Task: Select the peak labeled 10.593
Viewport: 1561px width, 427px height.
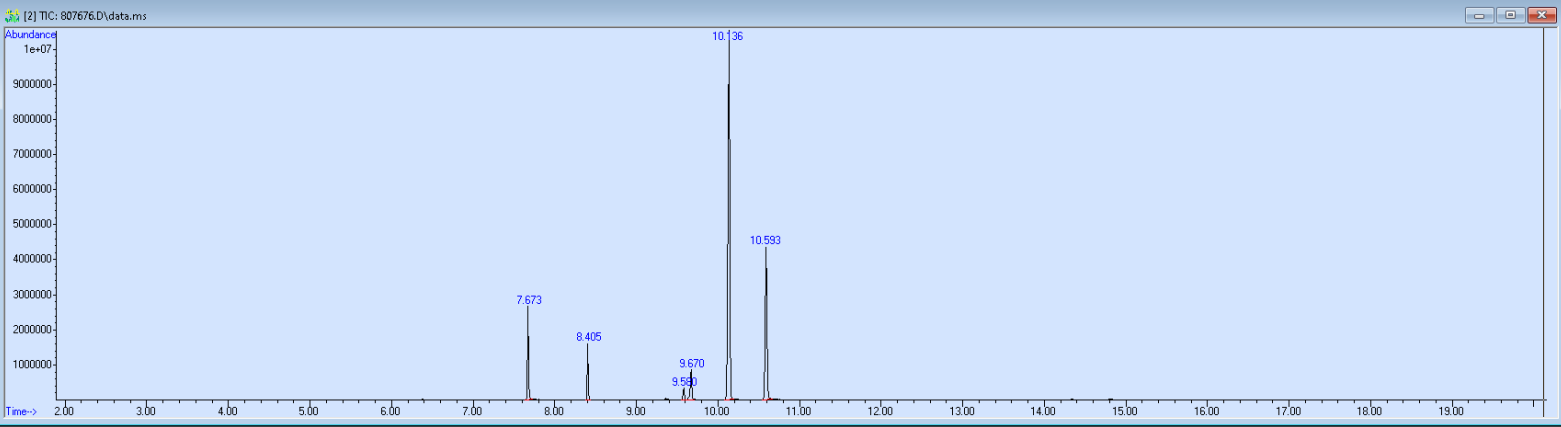Action: coord(765,240)
